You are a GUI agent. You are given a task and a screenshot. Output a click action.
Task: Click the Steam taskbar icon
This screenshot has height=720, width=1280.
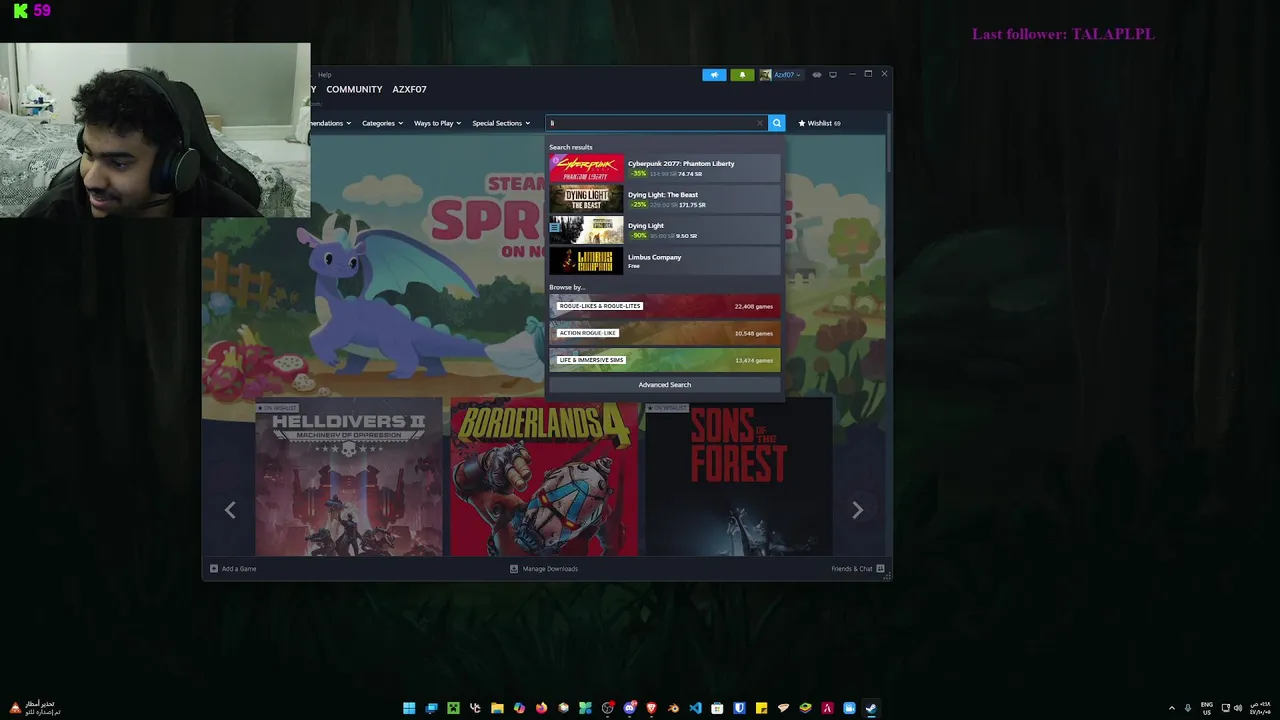coord(871,708)
